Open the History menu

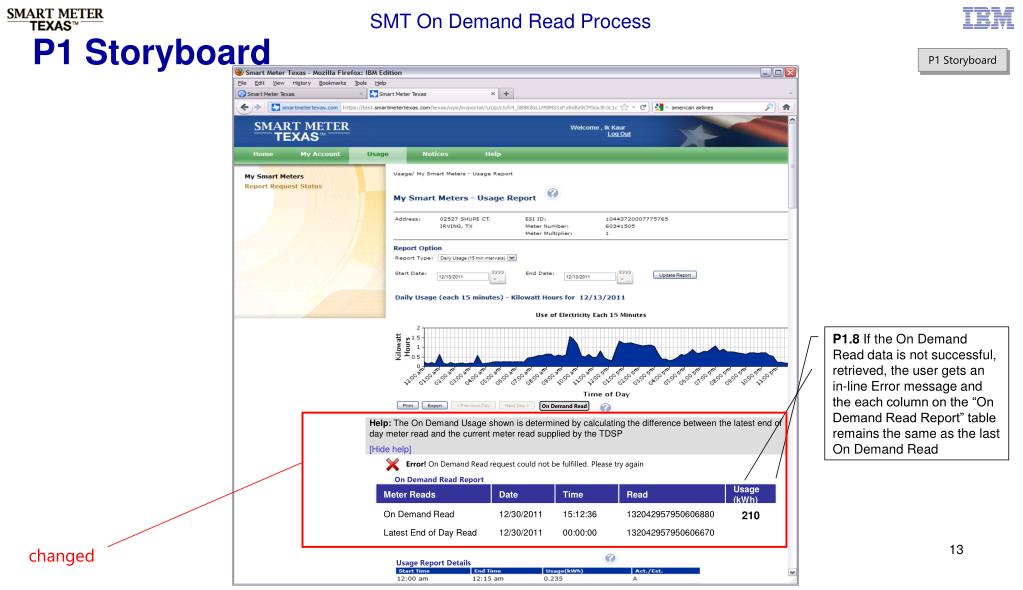pyautogui.click(x=301, y=83)
